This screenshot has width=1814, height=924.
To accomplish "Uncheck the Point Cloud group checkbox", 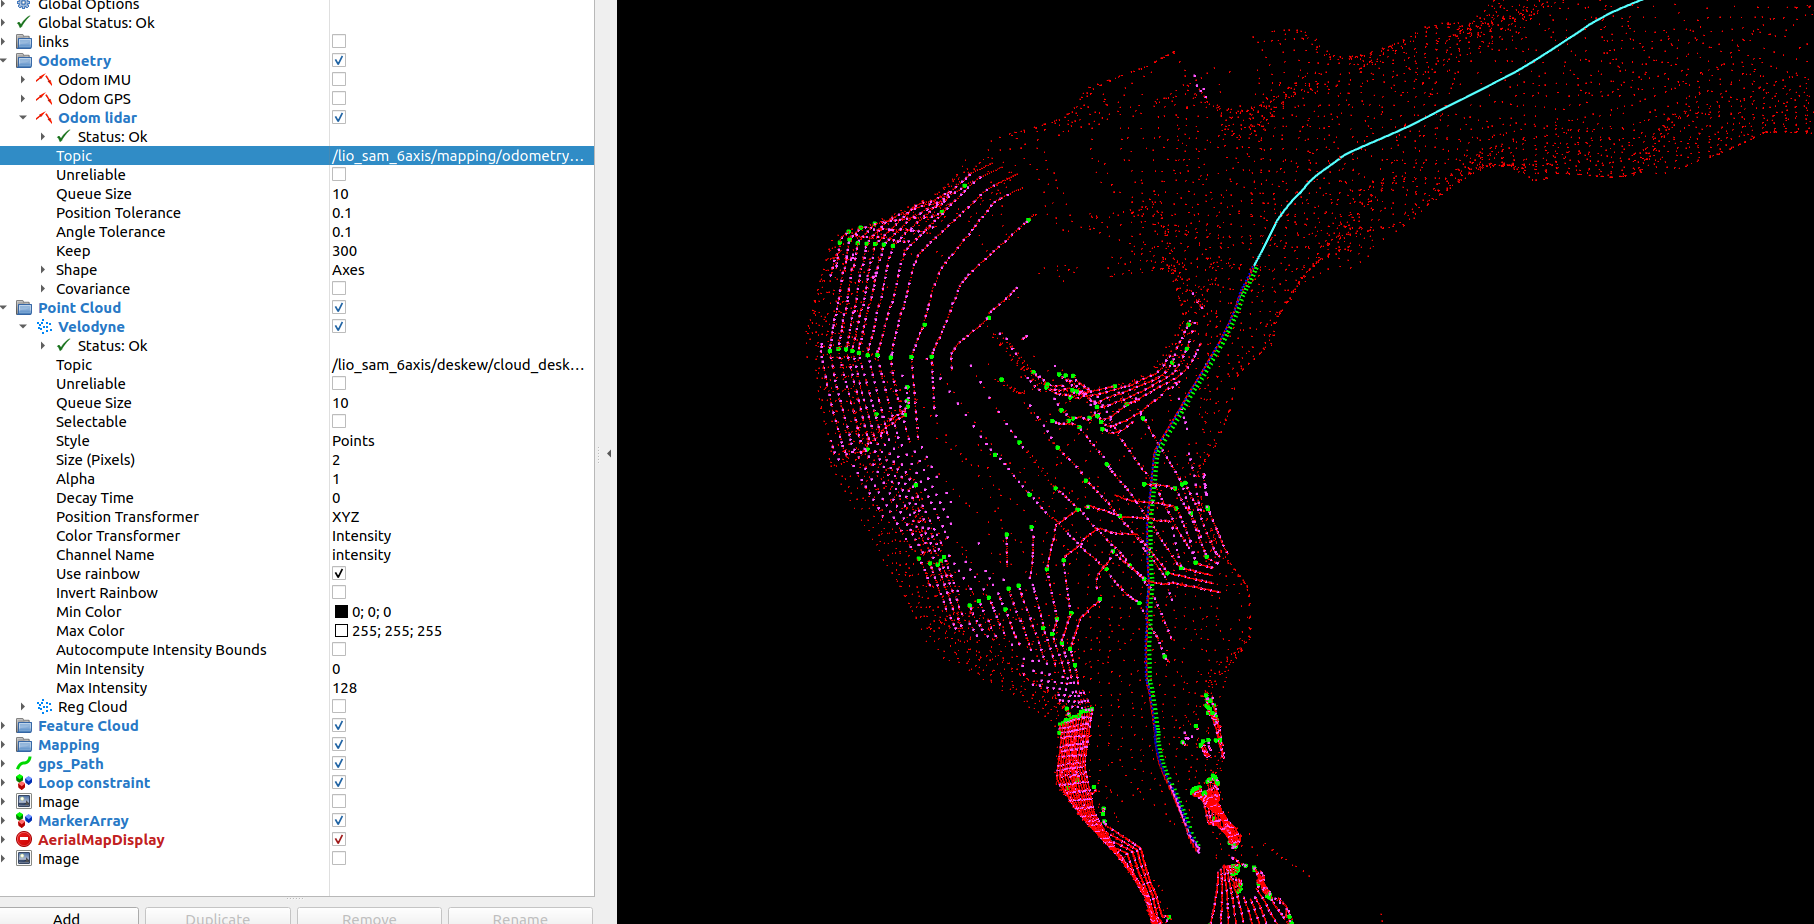I will pyautogui.click(x=339, y=307).
